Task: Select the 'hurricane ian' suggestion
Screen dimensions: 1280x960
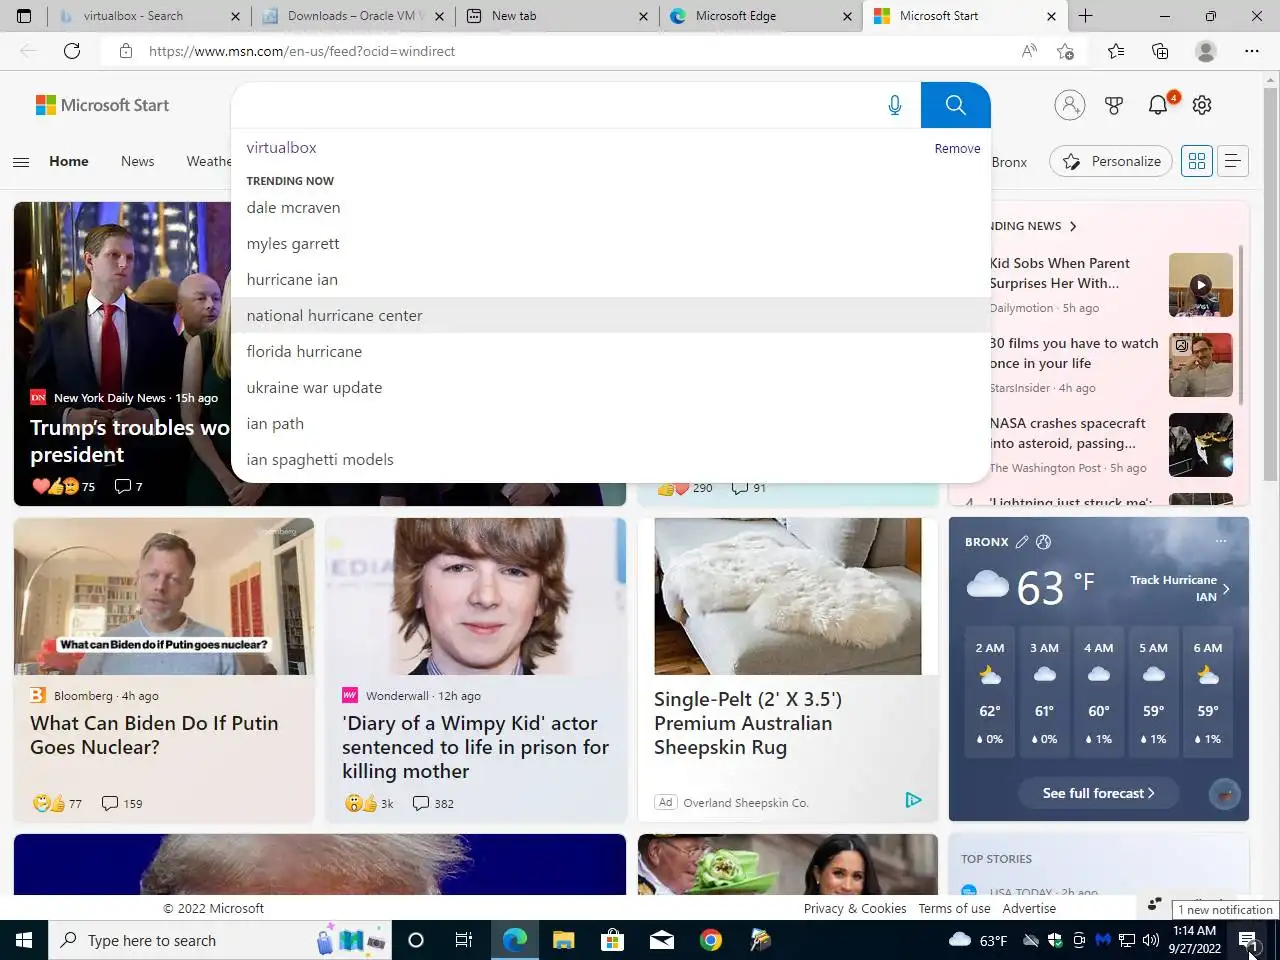Action: [x=611, y=279]
